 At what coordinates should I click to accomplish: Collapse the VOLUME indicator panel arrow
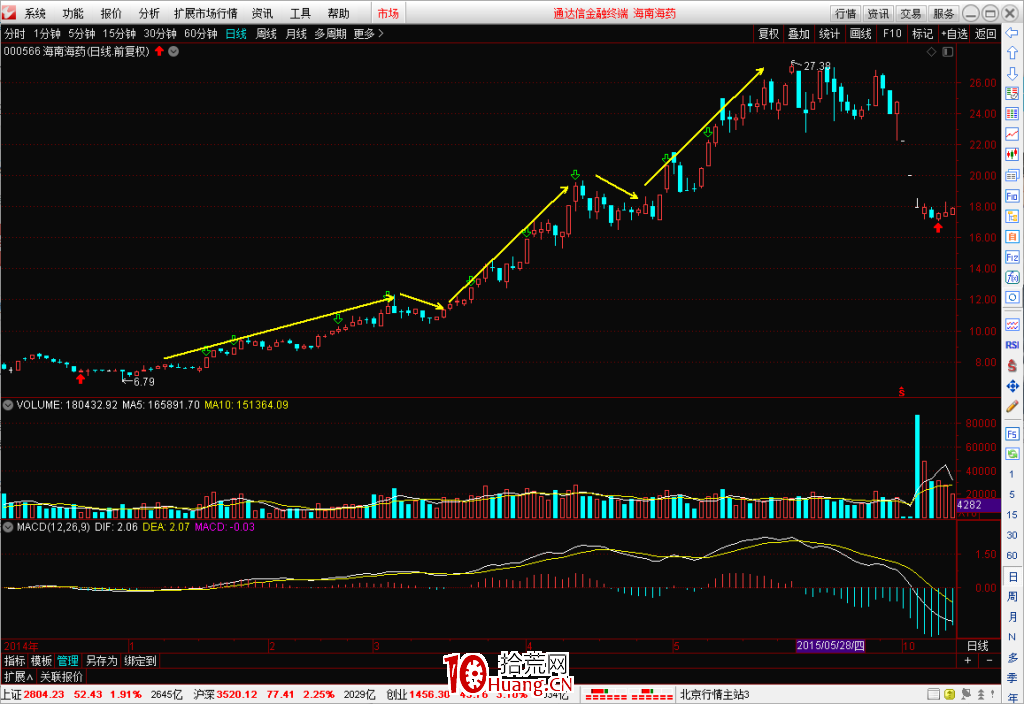point(8,405)
